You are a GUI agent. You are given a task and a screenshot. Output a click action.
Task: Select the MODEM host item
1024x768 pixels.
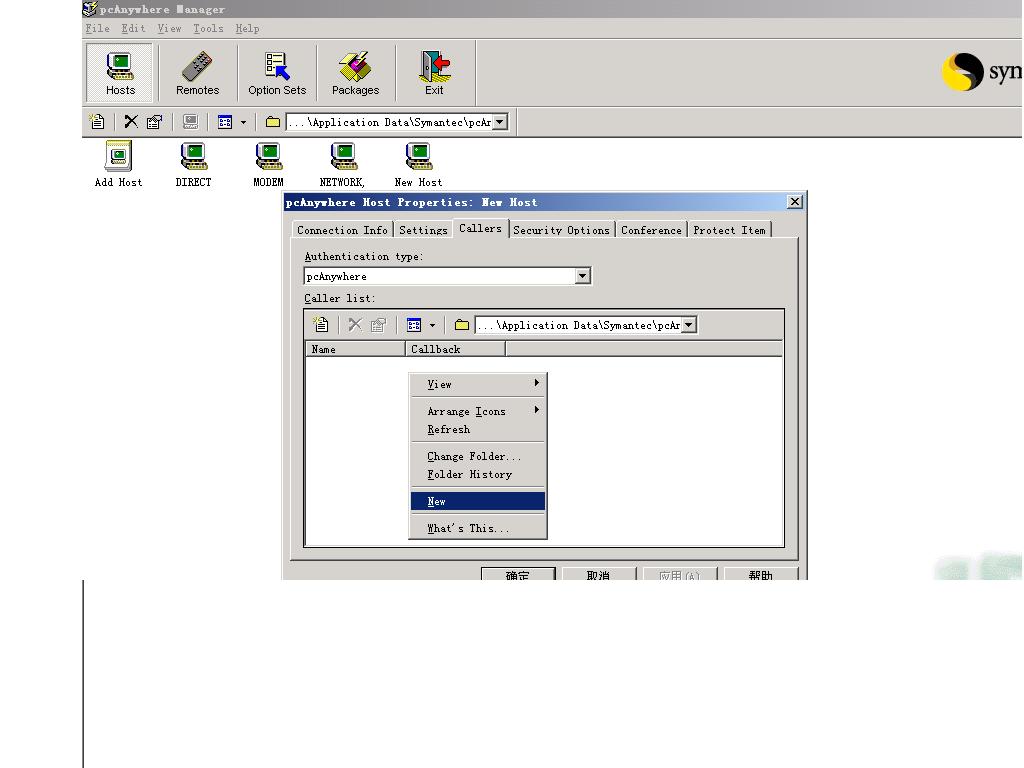click(x=268, y=165)
